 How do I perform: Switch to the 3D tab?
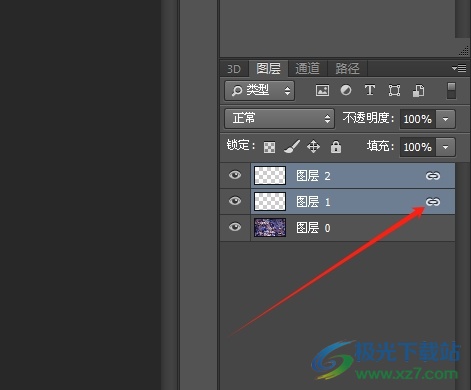point(234,69)
